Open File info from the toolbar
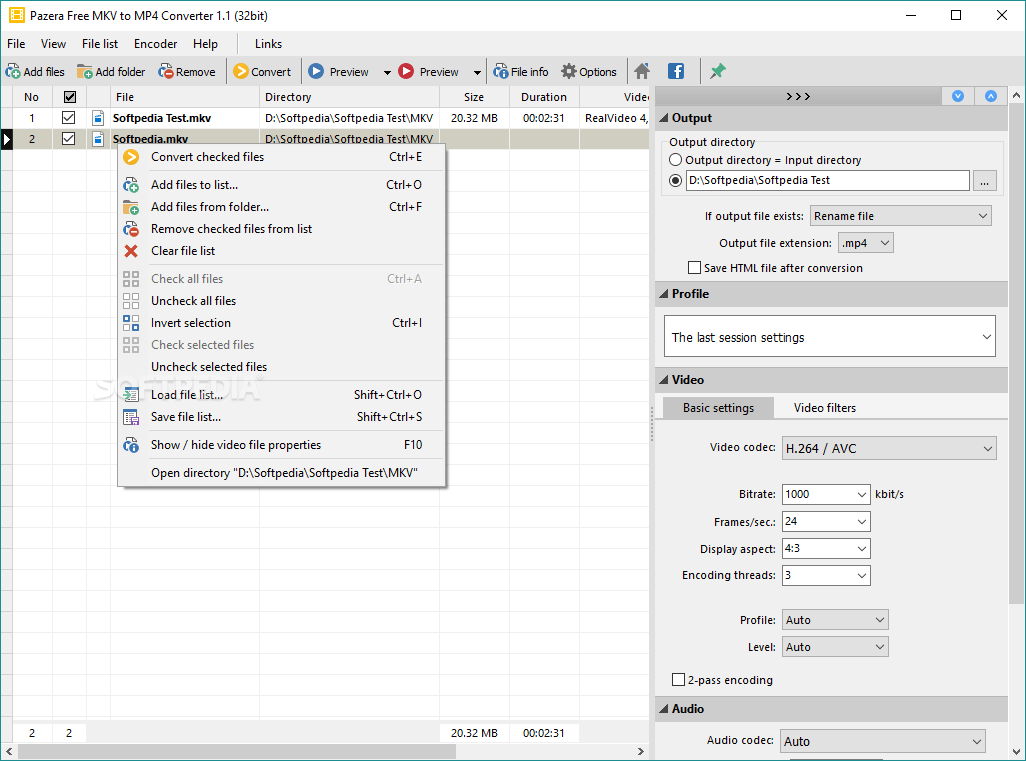This screenshot has height=761, width=1026. pos(521,71)
